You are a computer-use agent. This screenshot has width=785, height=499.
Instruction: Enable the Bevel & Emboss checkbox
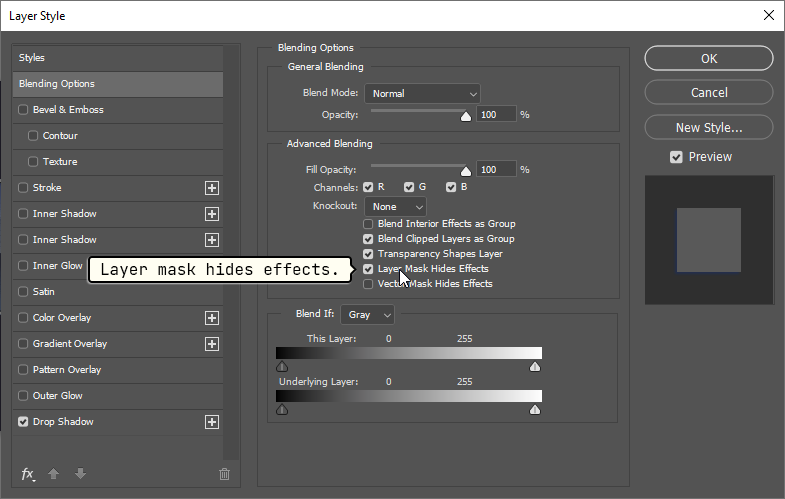[23, 110]
